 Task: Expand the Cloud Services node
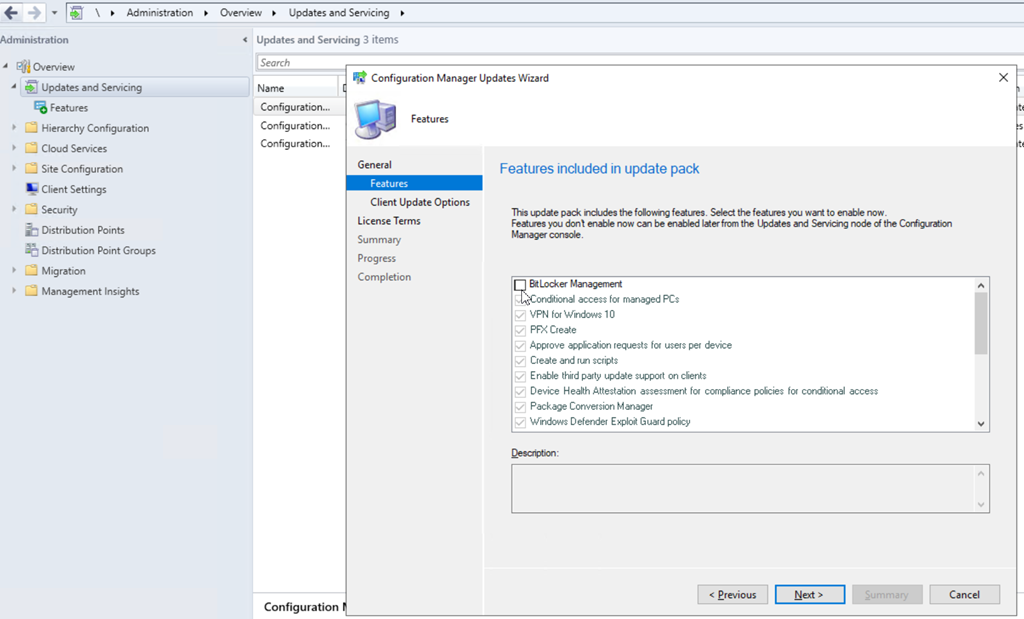point(14,148)
